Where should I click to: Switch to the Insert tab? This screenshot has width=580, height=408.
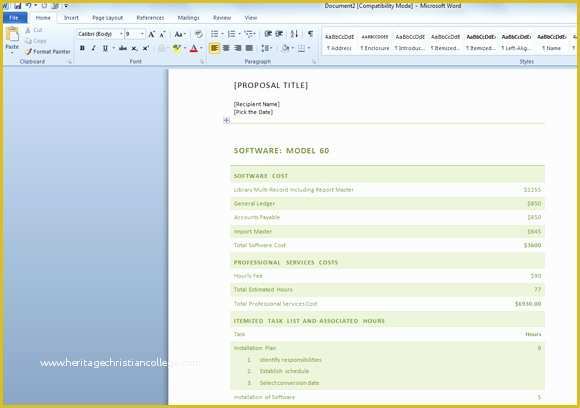(x=71, y=18)
